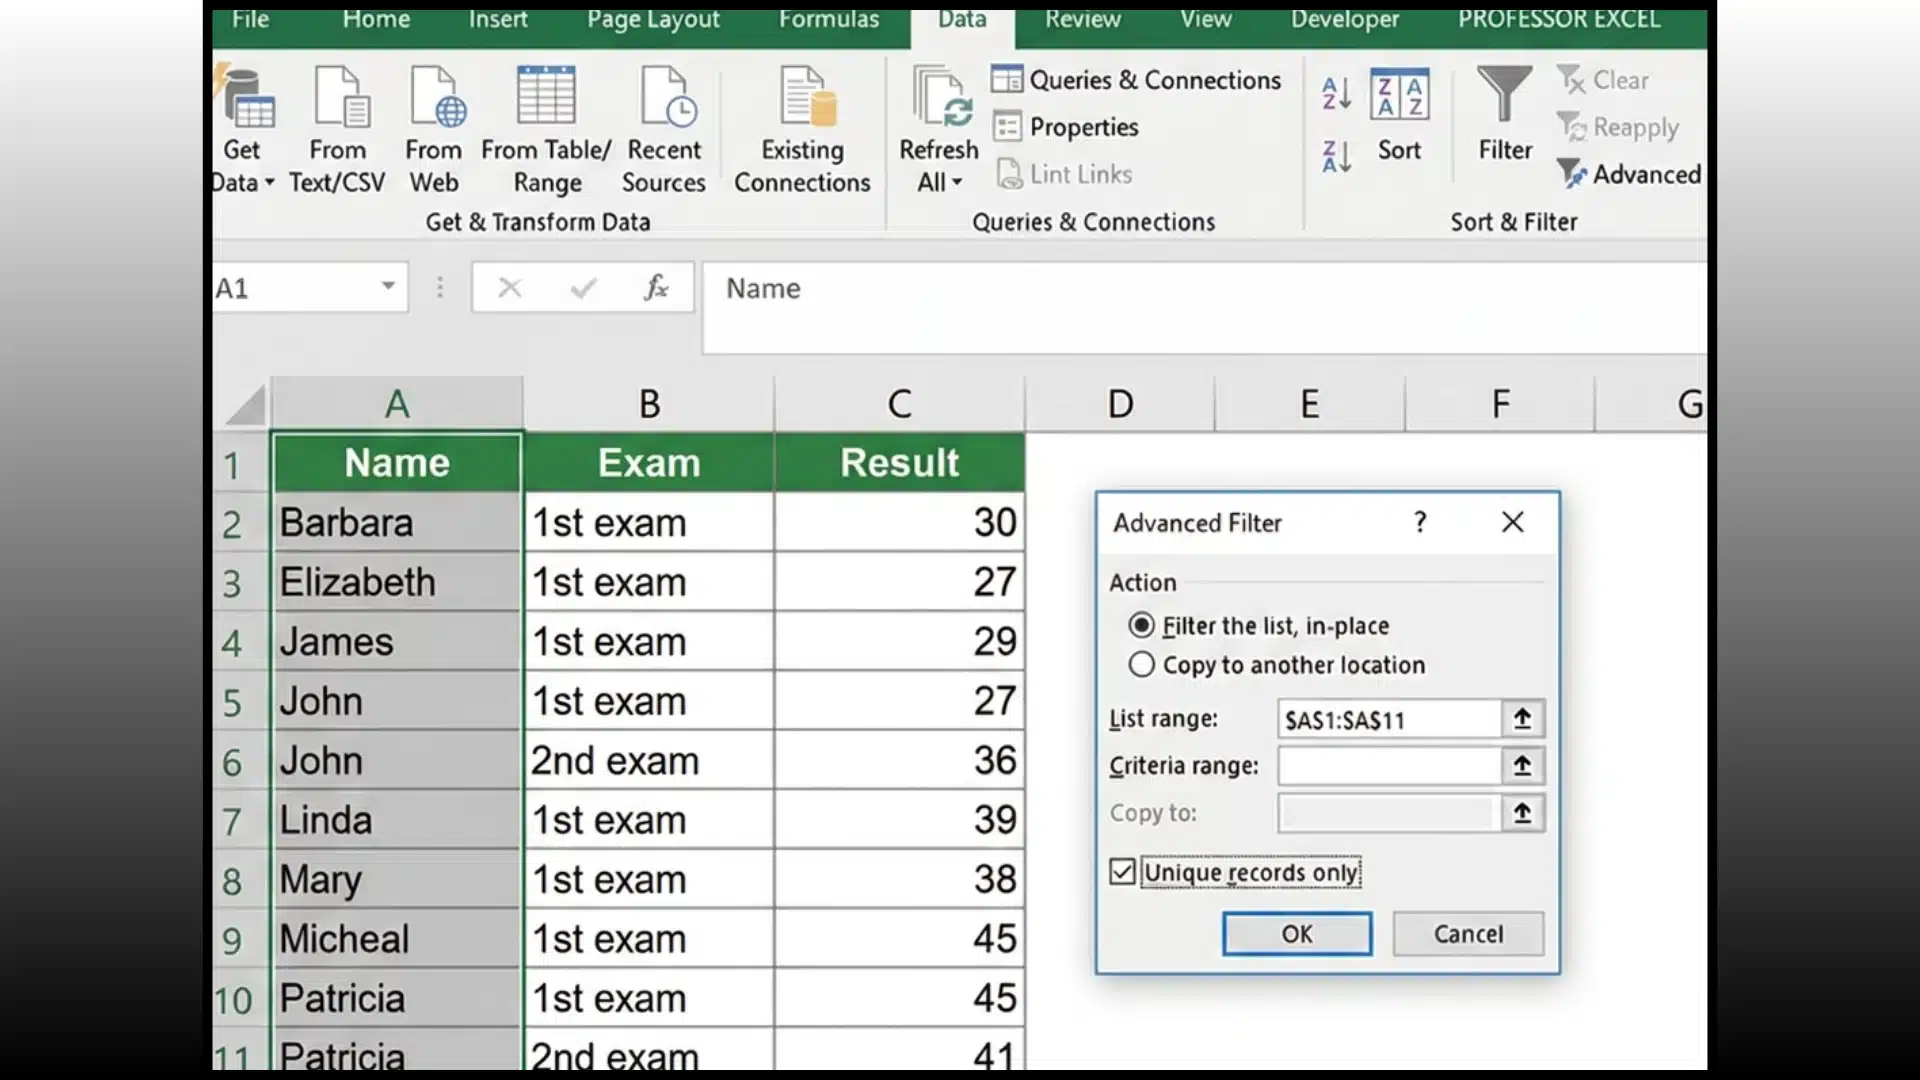Select the cell with result 39
The image size is (1920, 1080).
coord(899,820)
